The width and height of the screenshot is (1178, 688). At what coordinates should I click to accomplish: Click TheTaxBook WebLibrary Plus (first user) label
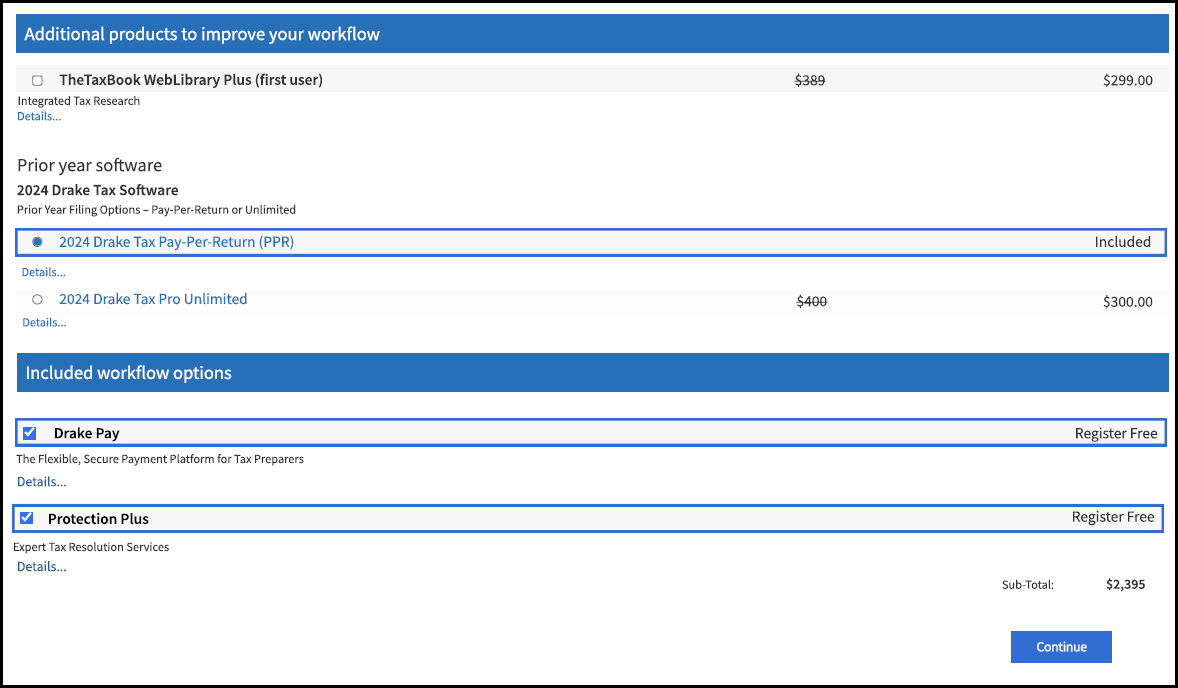coord(191,80)
